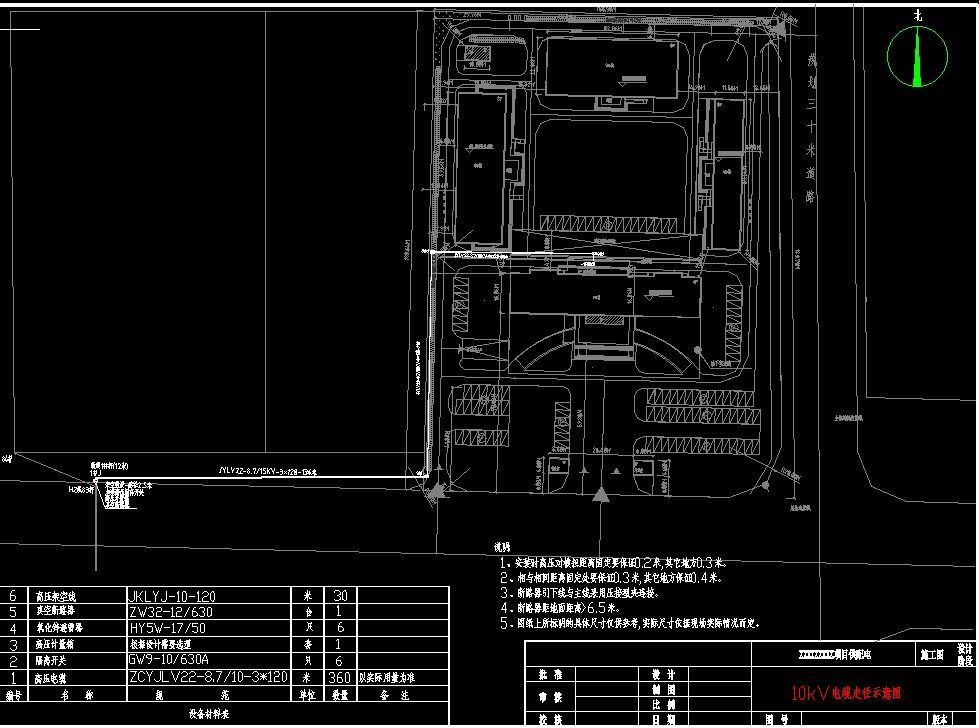The height and width of the screenshot is (728, 979).
Task: Select note 4 about 6.5 meter height
Action: click(x=566, y=607)
